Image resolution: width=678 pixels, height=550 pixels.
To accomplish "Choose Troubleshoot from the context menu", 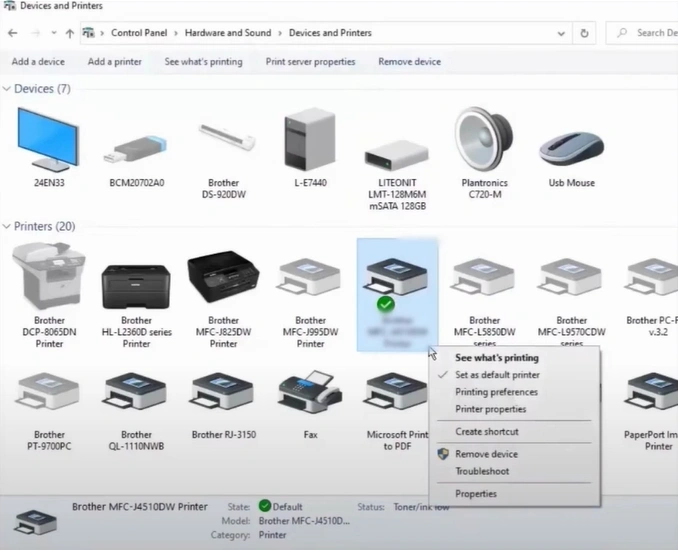I will point(482,471).
